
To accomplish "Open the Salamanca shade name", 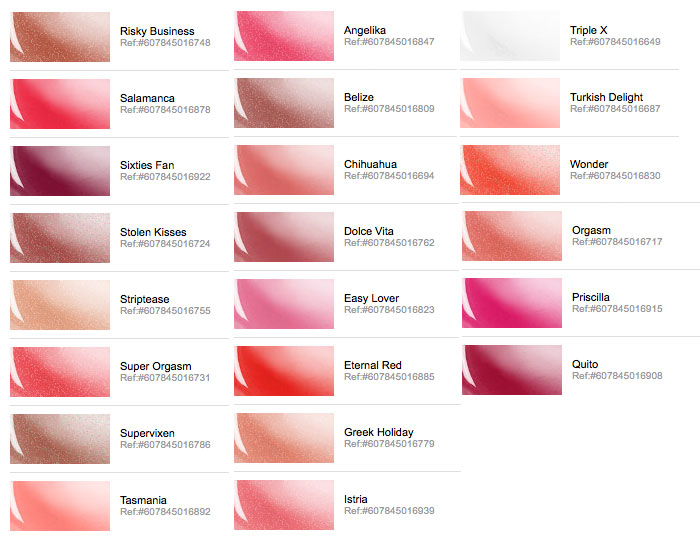I will (147, 98).
